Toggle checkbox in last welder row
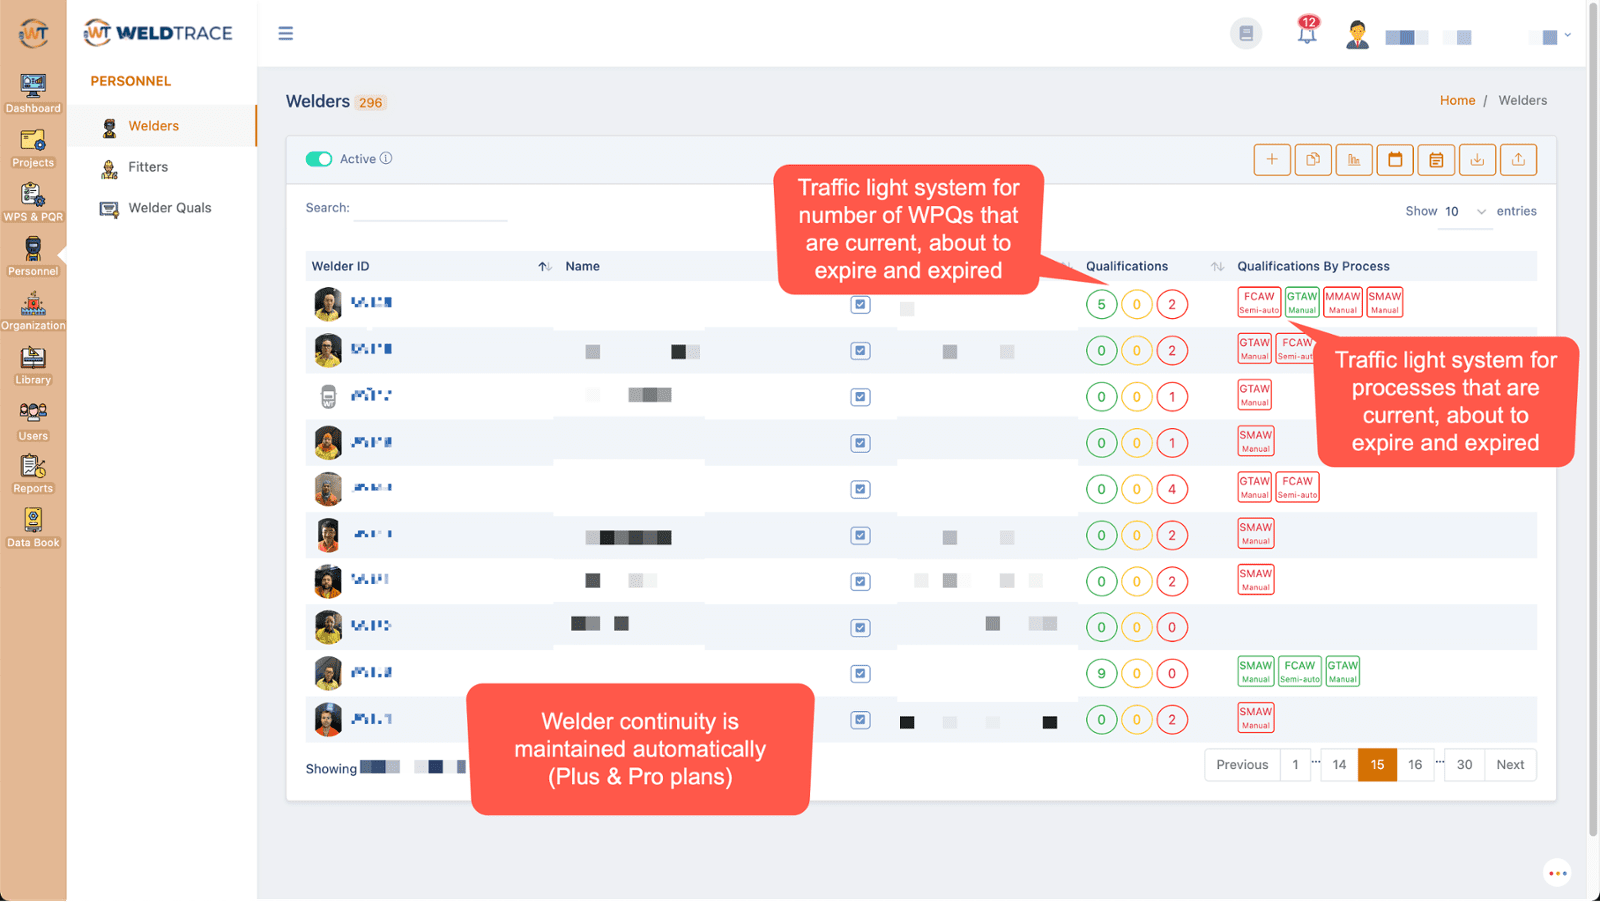Viewport: 1600px width, 902px height. click(x=860, y=720)
